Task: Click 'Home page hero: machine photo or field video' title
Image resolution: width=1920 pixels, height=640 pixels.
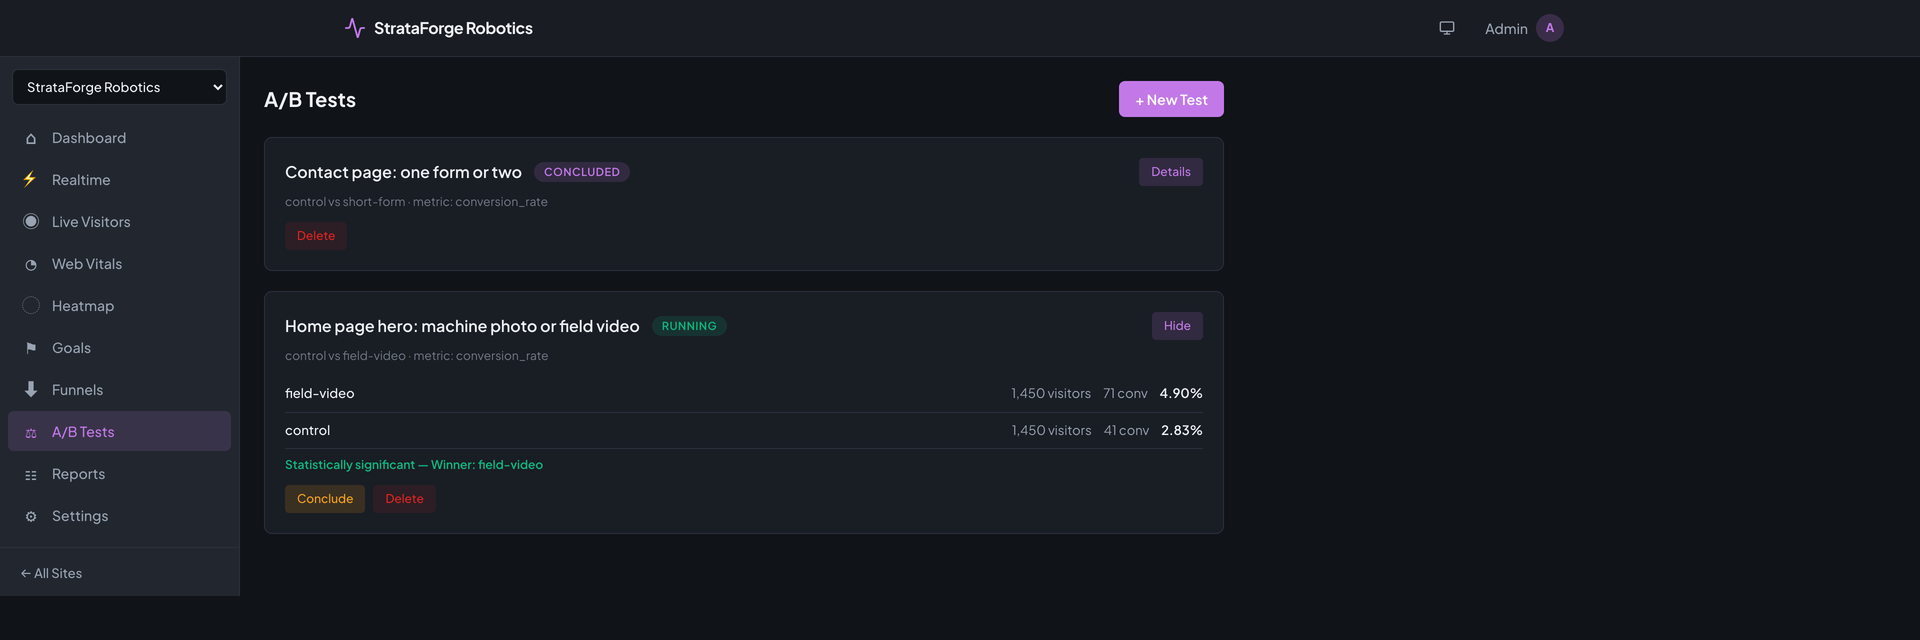Action: point(462,326)
